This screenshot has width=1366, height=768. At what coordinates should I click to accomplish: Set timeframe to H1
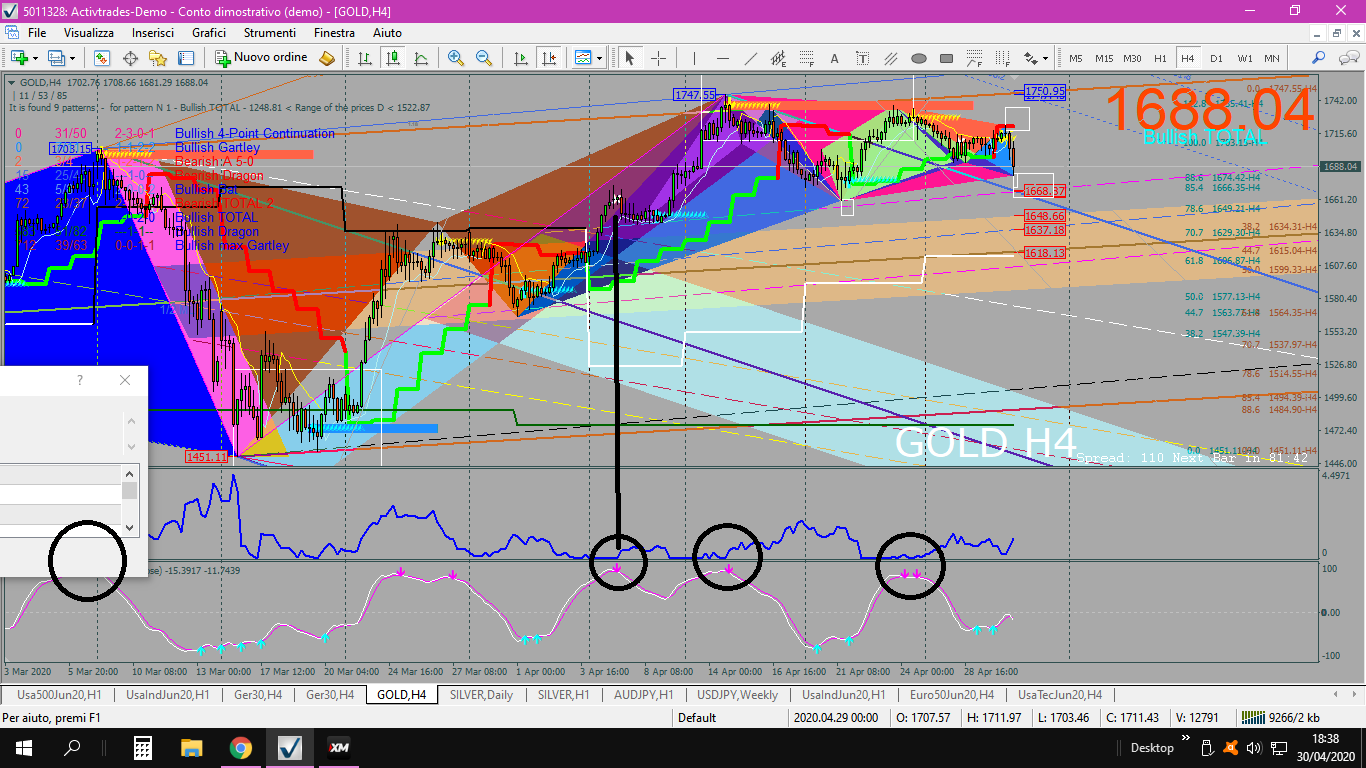pos(1160,58)
